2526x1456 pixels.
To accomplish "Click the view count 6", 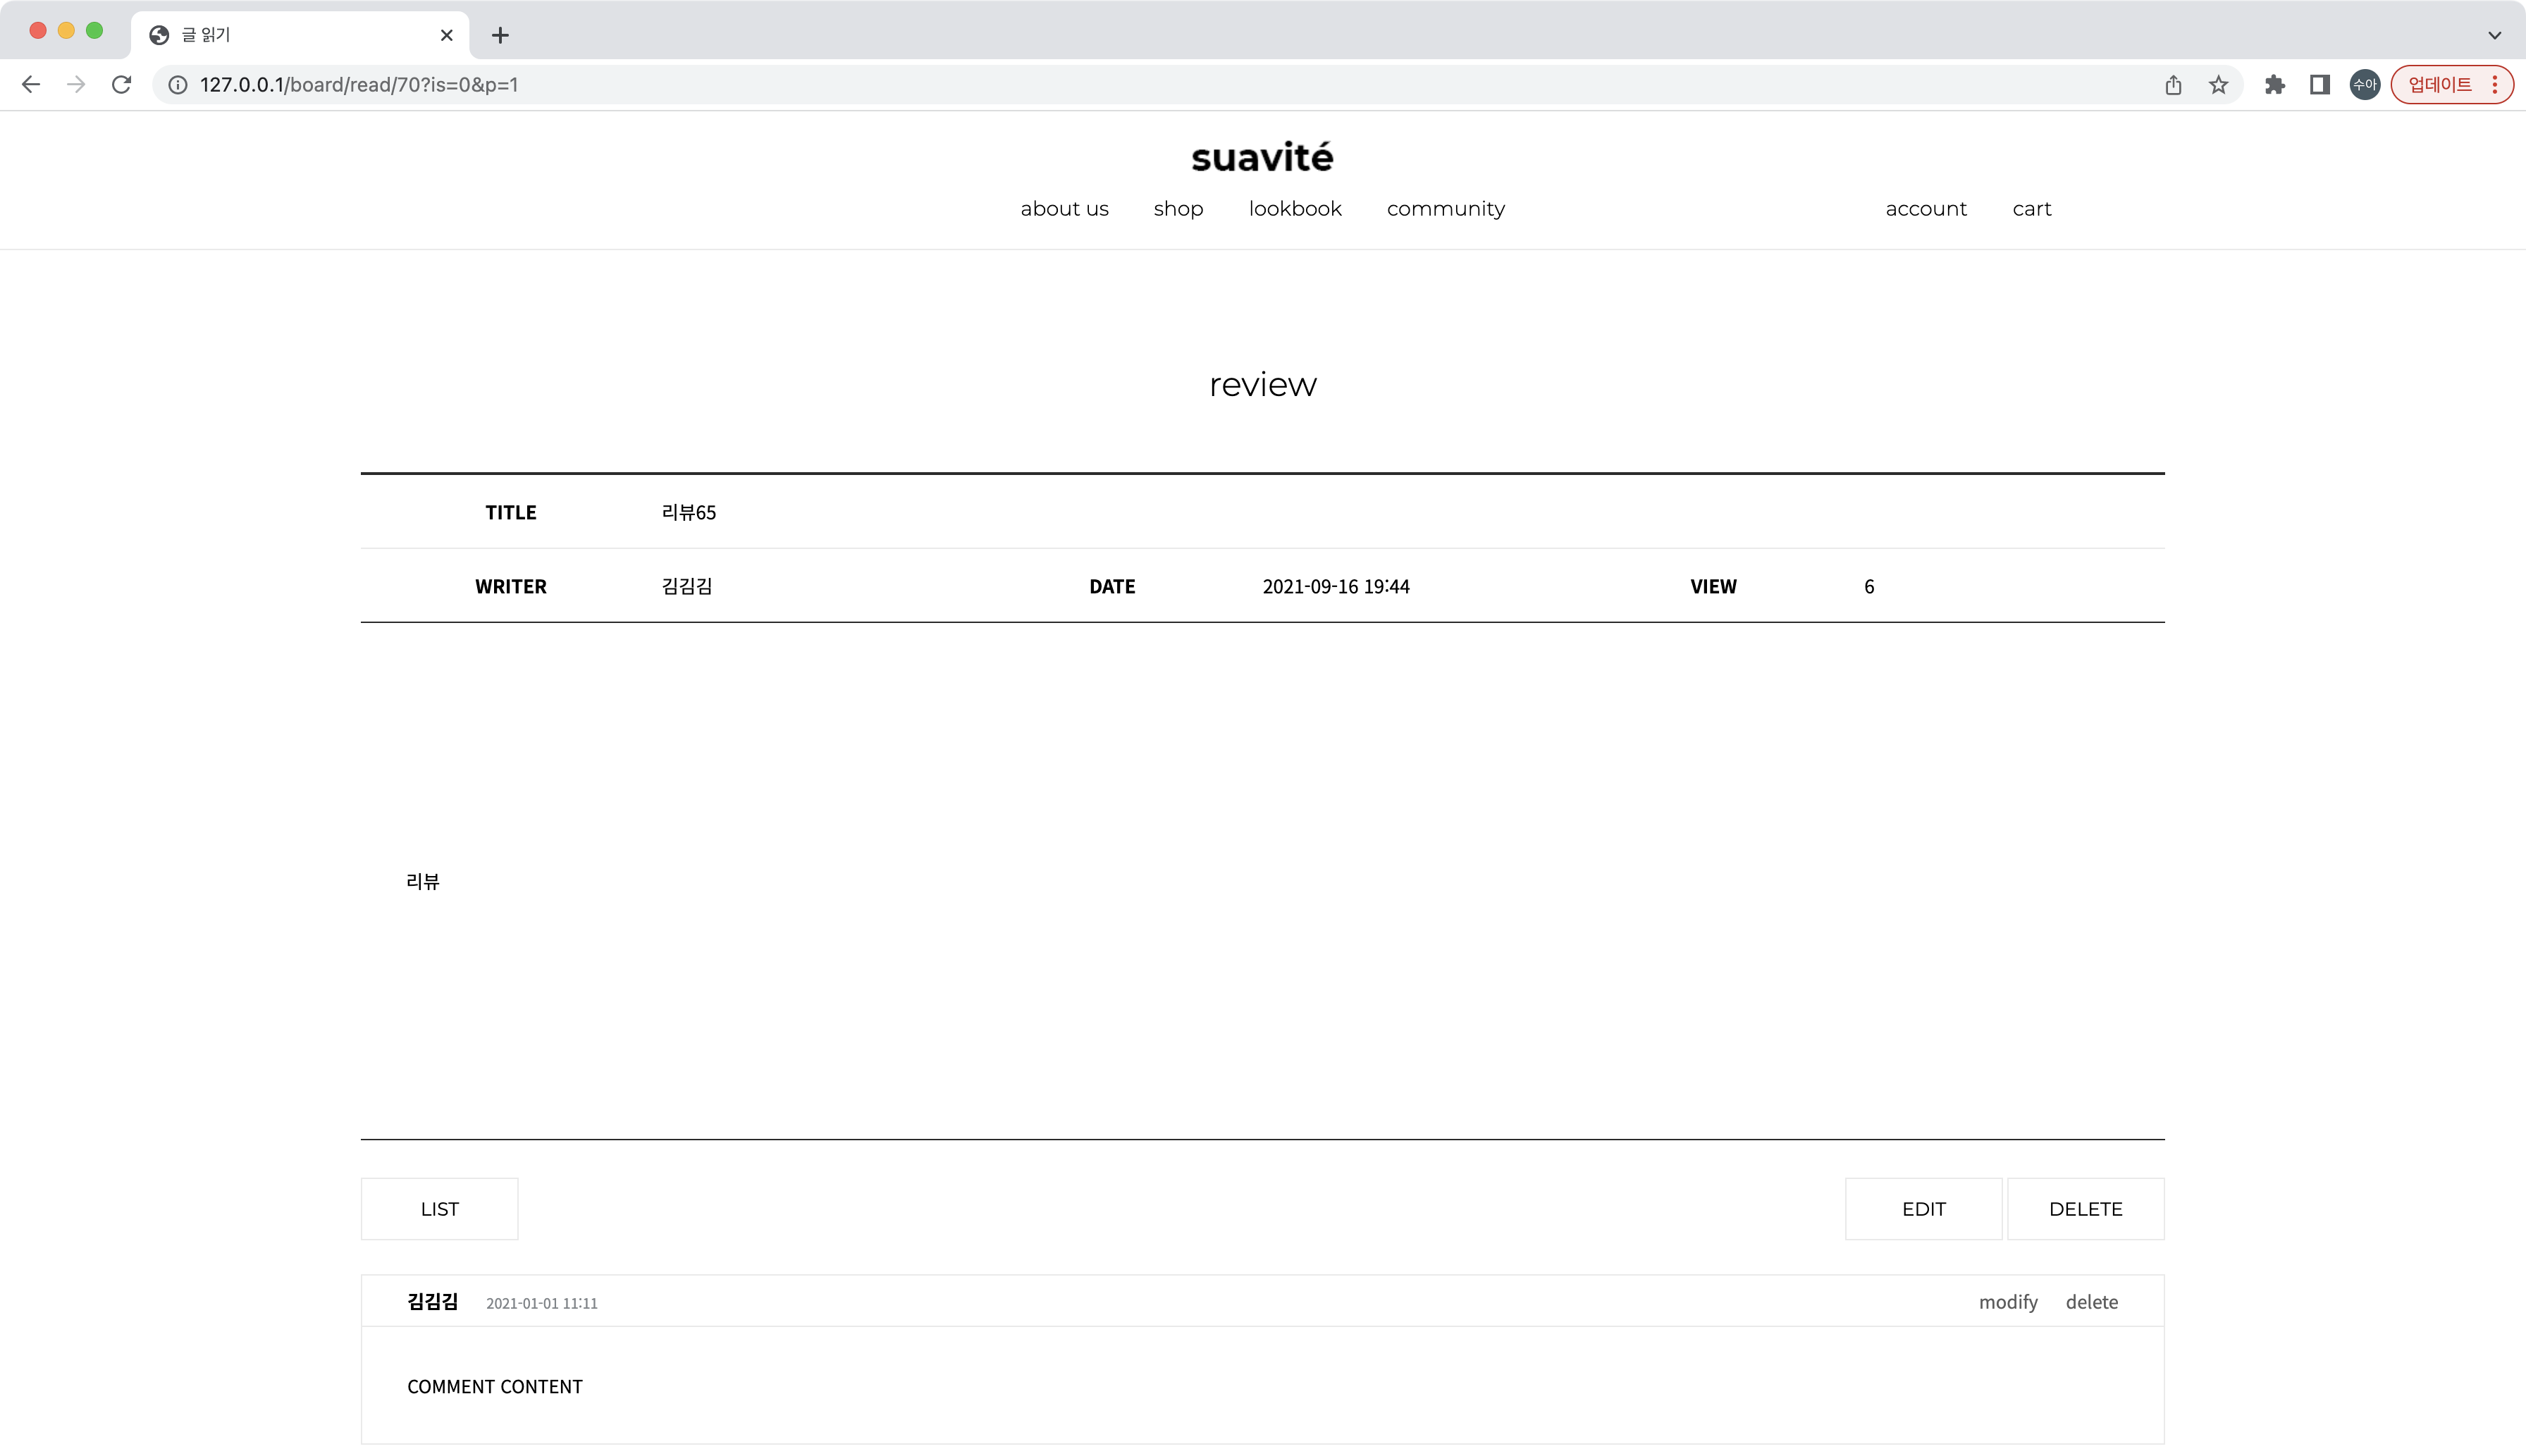I will coord(1868,586).
